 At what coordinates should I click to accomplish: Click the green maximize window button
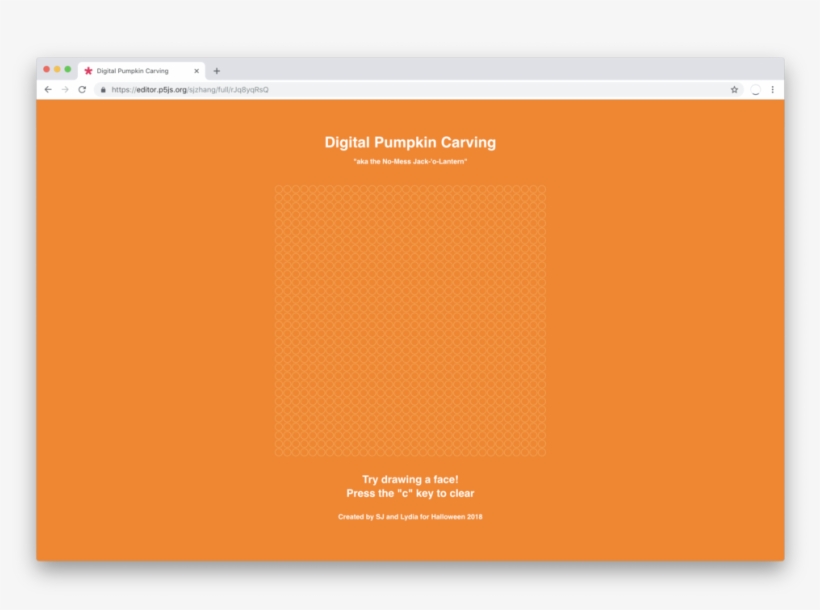click(68, 69)
